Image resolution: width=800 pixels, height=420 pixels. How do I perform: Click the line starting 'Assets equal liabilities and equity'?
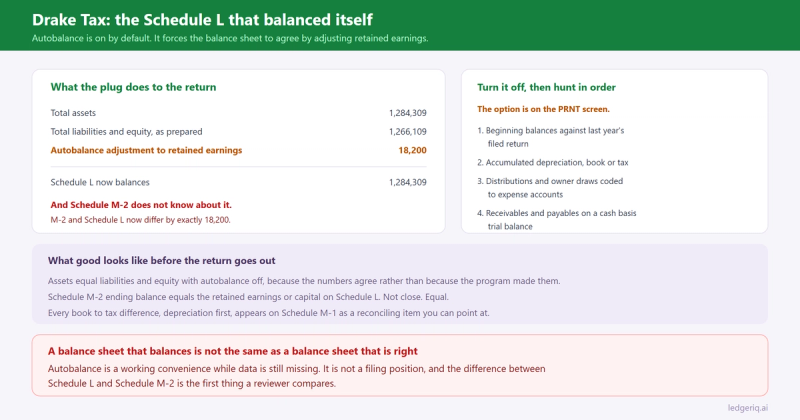pos(304,281)
